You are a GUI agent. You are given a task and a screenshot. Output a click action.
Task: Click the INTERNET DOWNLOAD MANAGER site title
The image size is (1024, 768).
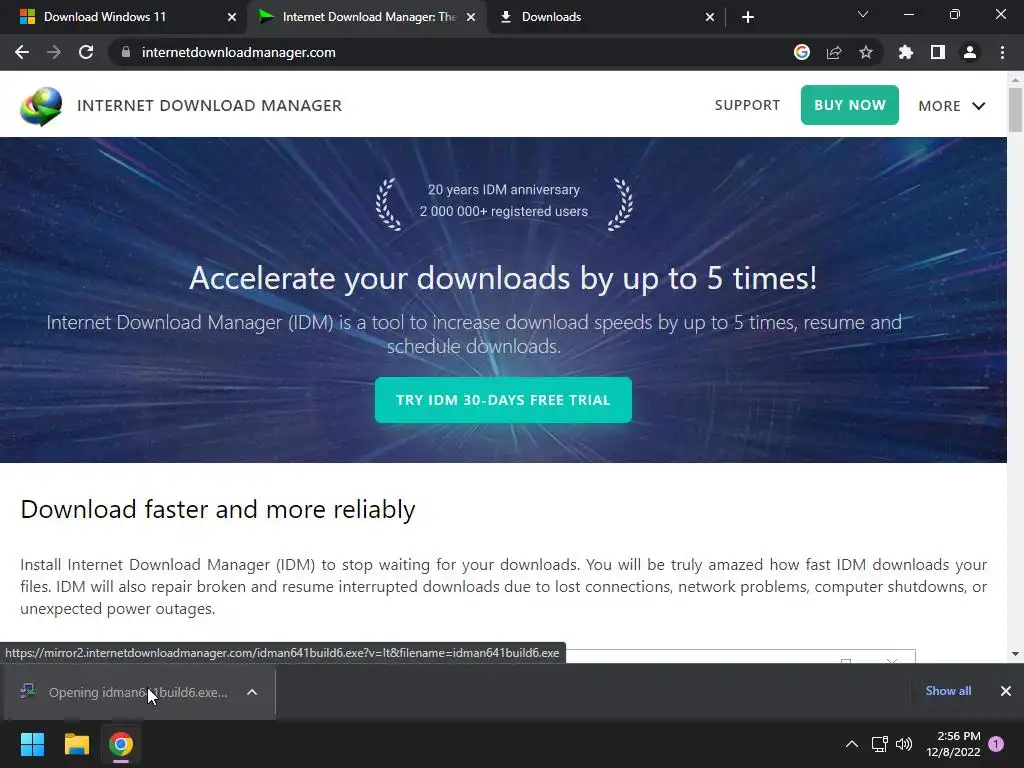click(x=209, y=106)
